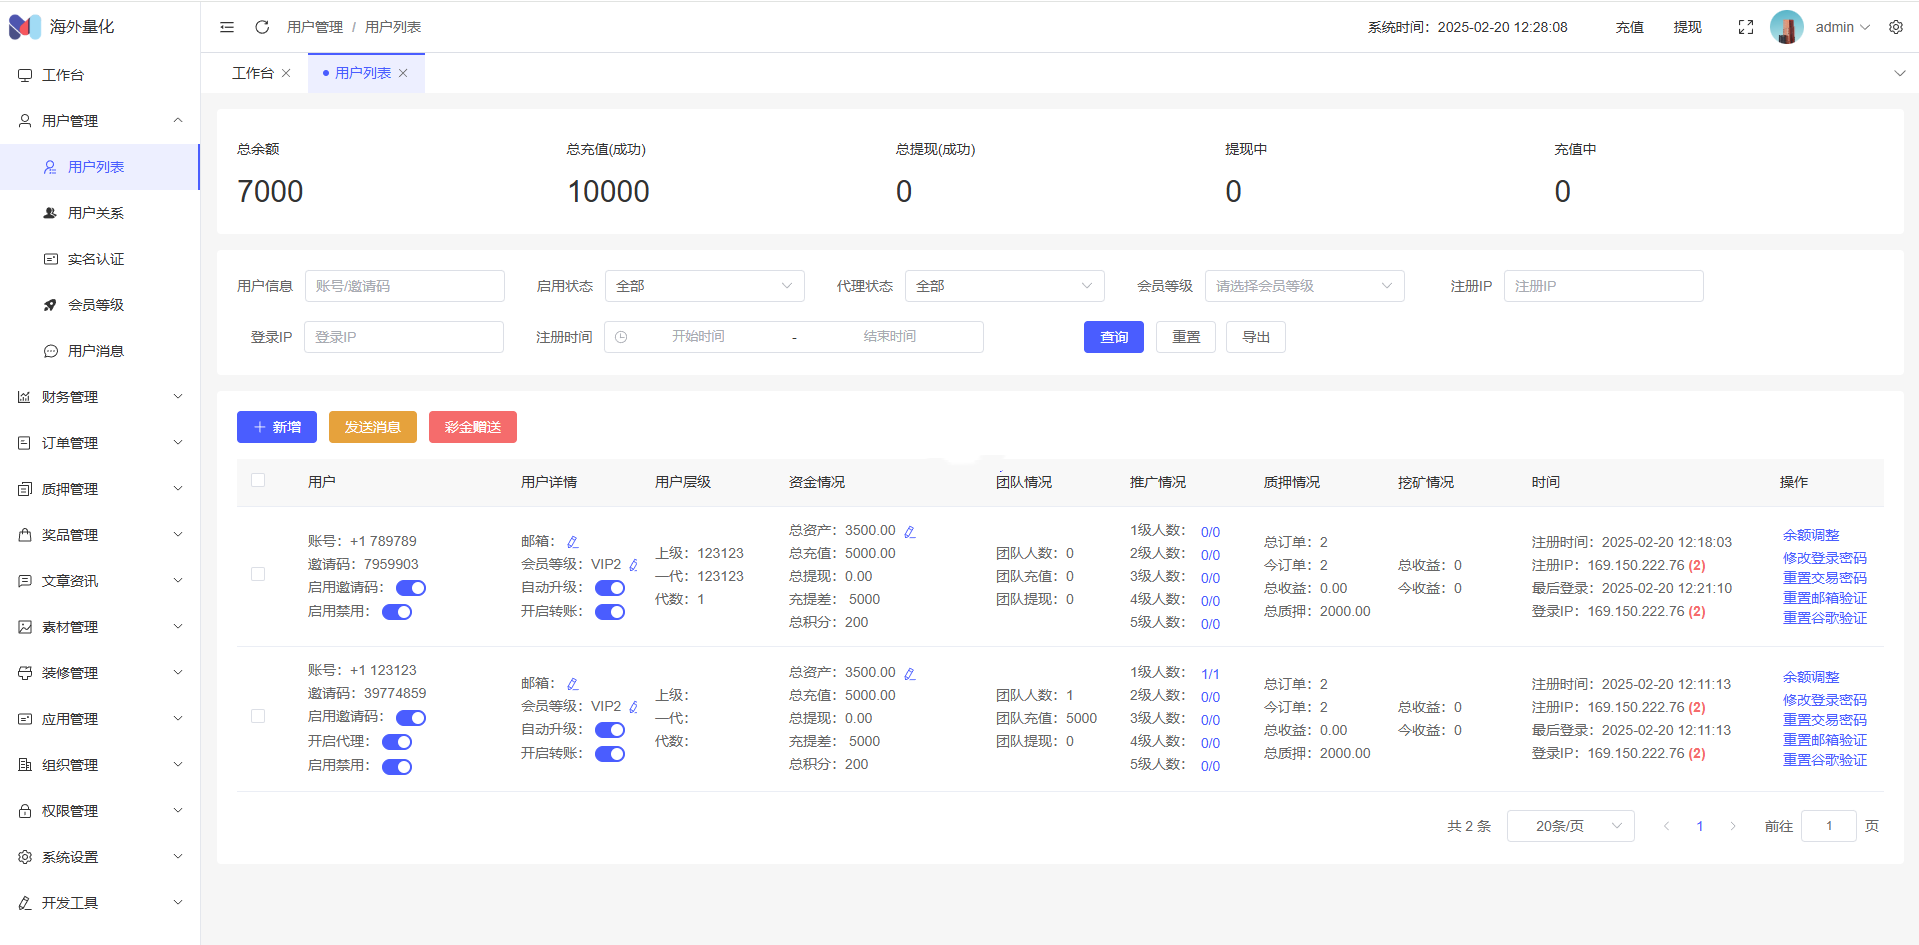The width and height of the screenshot is (1919, 945).
Task: Edit the email of first user
Action: (x=572, y=542)
